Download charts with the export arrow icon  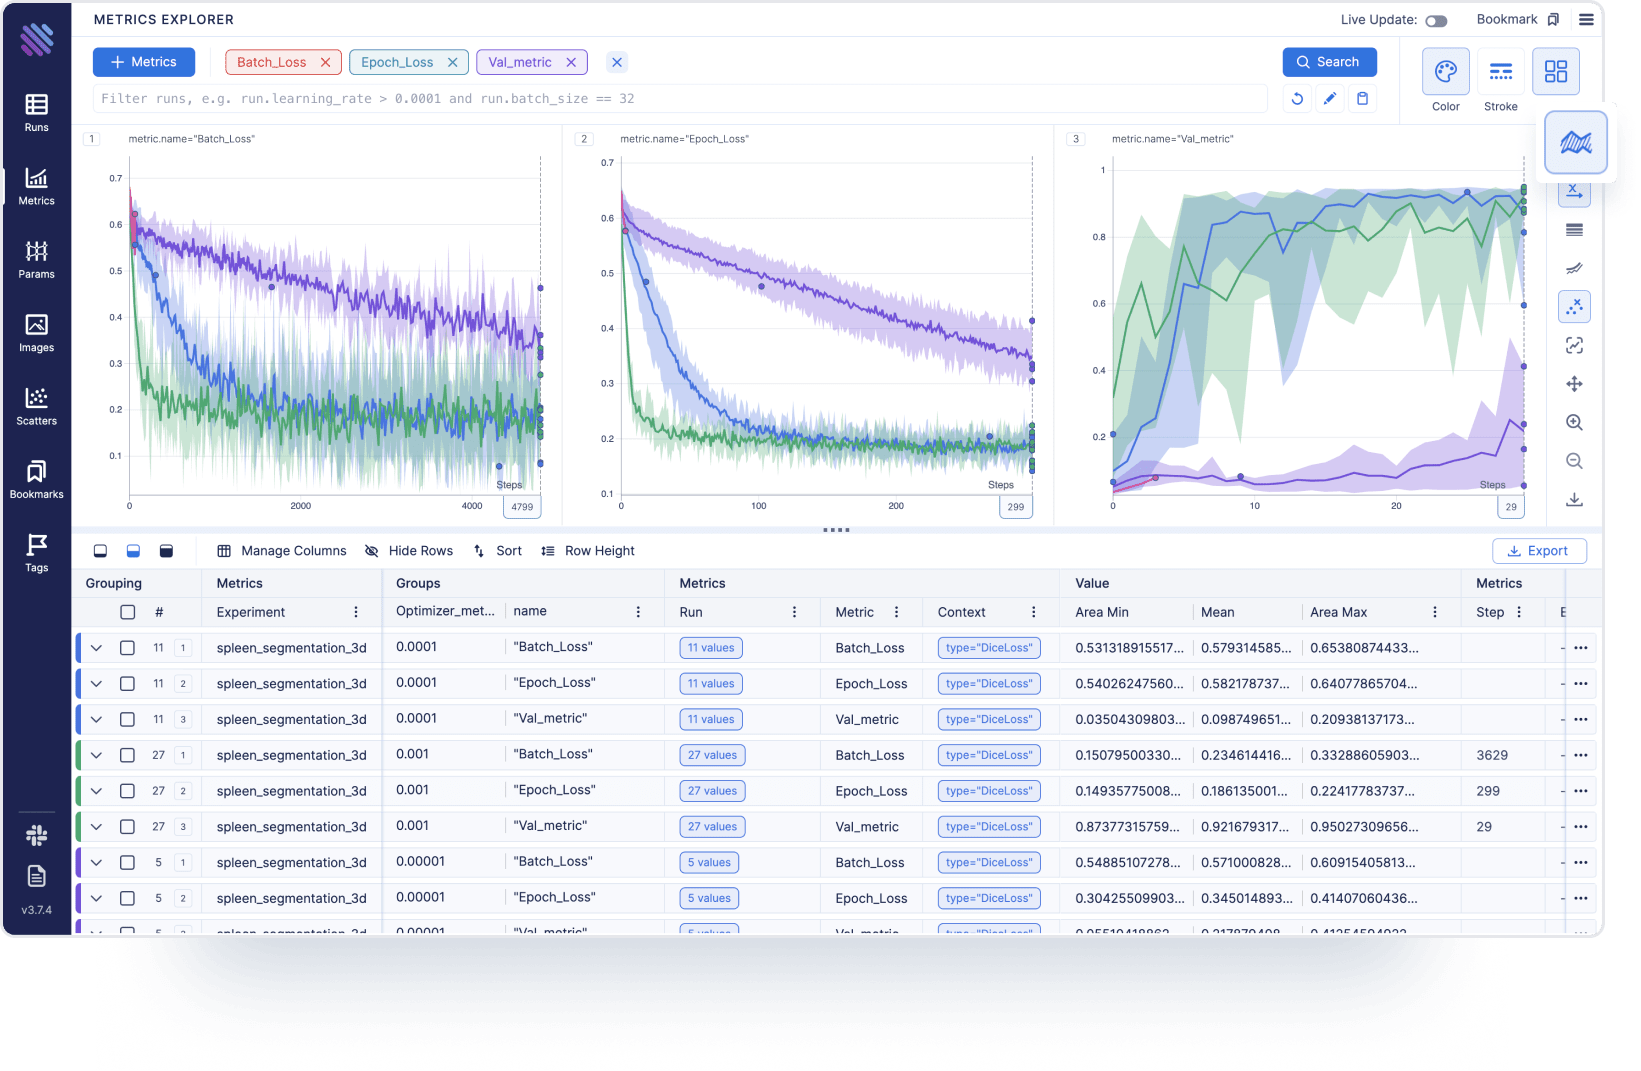click(1574, 500)
